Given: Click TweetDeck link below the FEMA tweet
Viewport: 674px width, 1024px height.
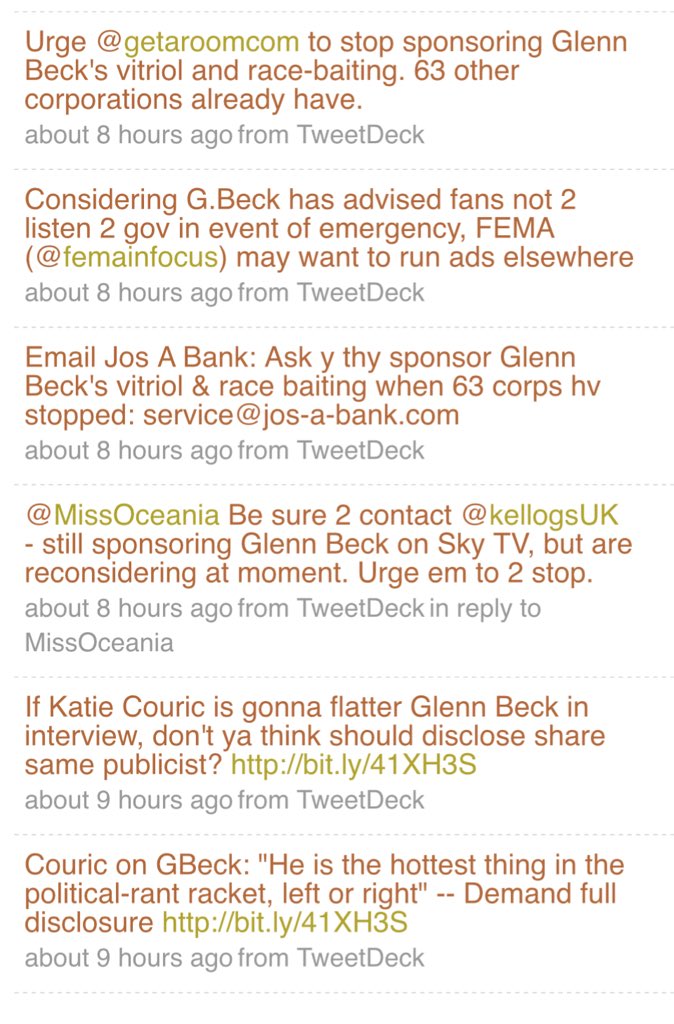Looking at the screenshot, I should 360,292.
